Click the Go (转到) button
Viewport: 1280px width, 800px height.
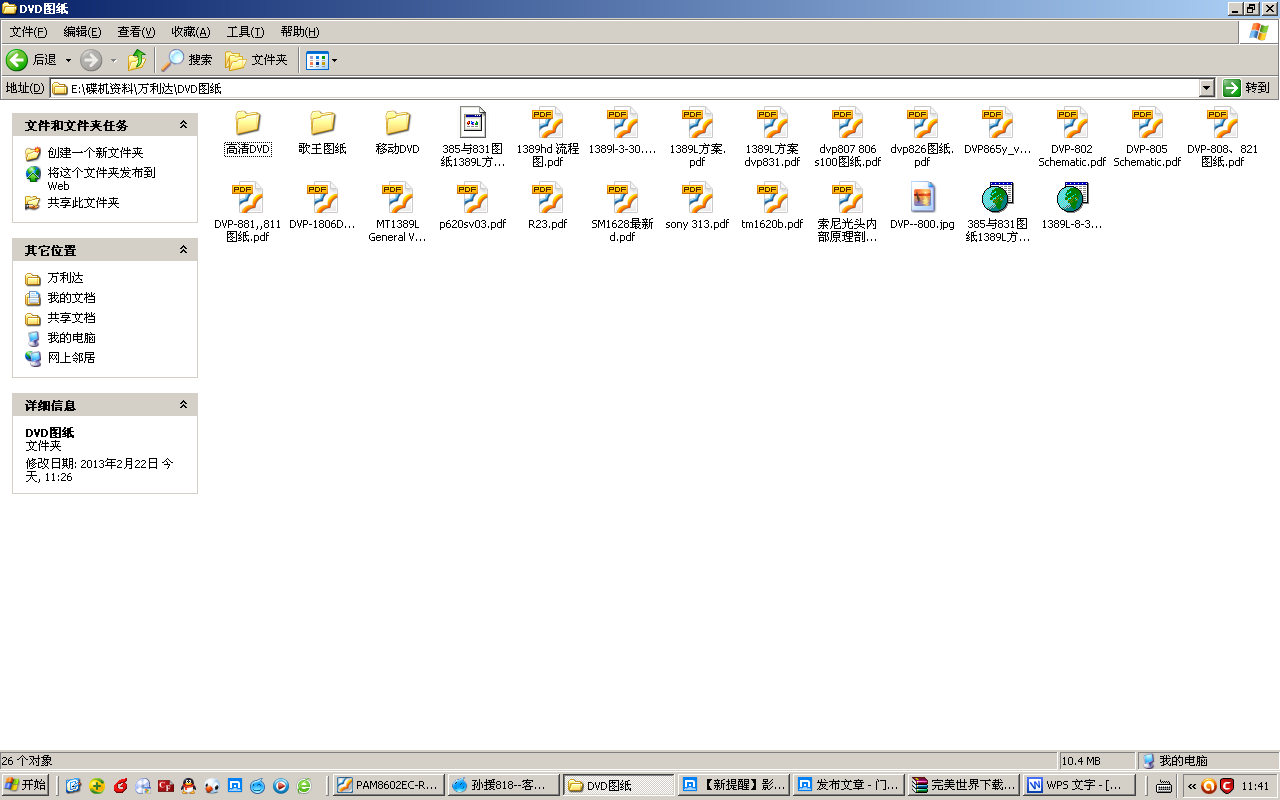[1246, 88]
